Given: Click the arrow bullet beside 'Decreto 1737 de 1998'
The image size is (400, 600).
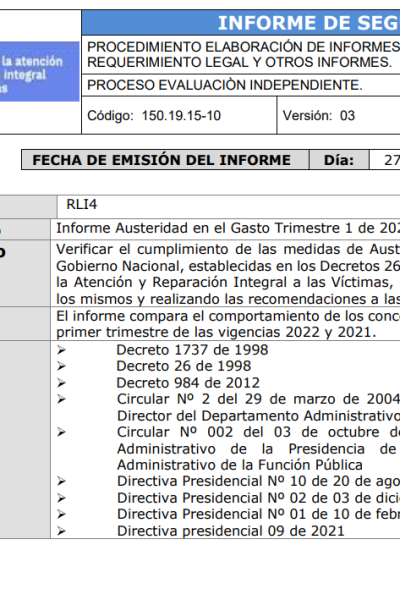Looking at the screenshot, I should pyautogui.click(x=61, y=350).
